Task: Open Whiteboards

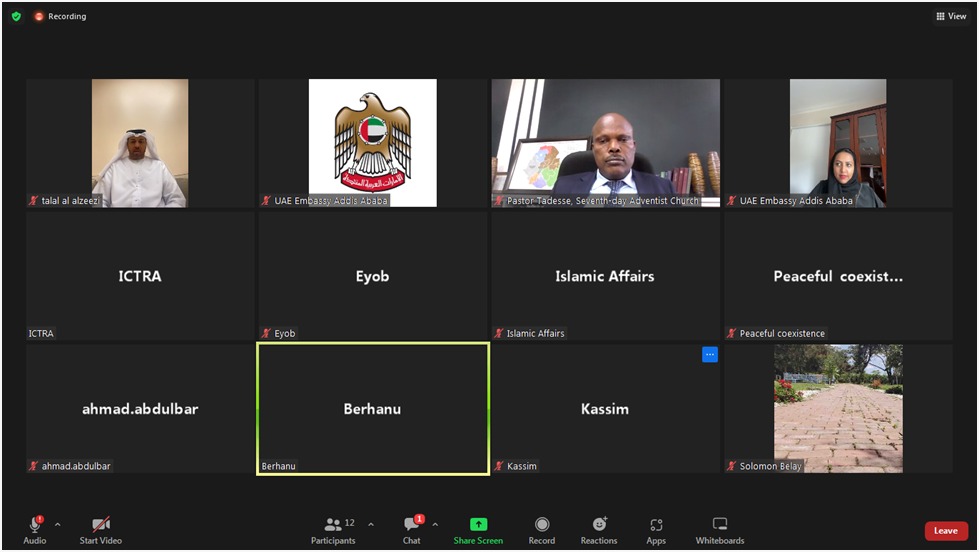Action: [x=720, y=531]
